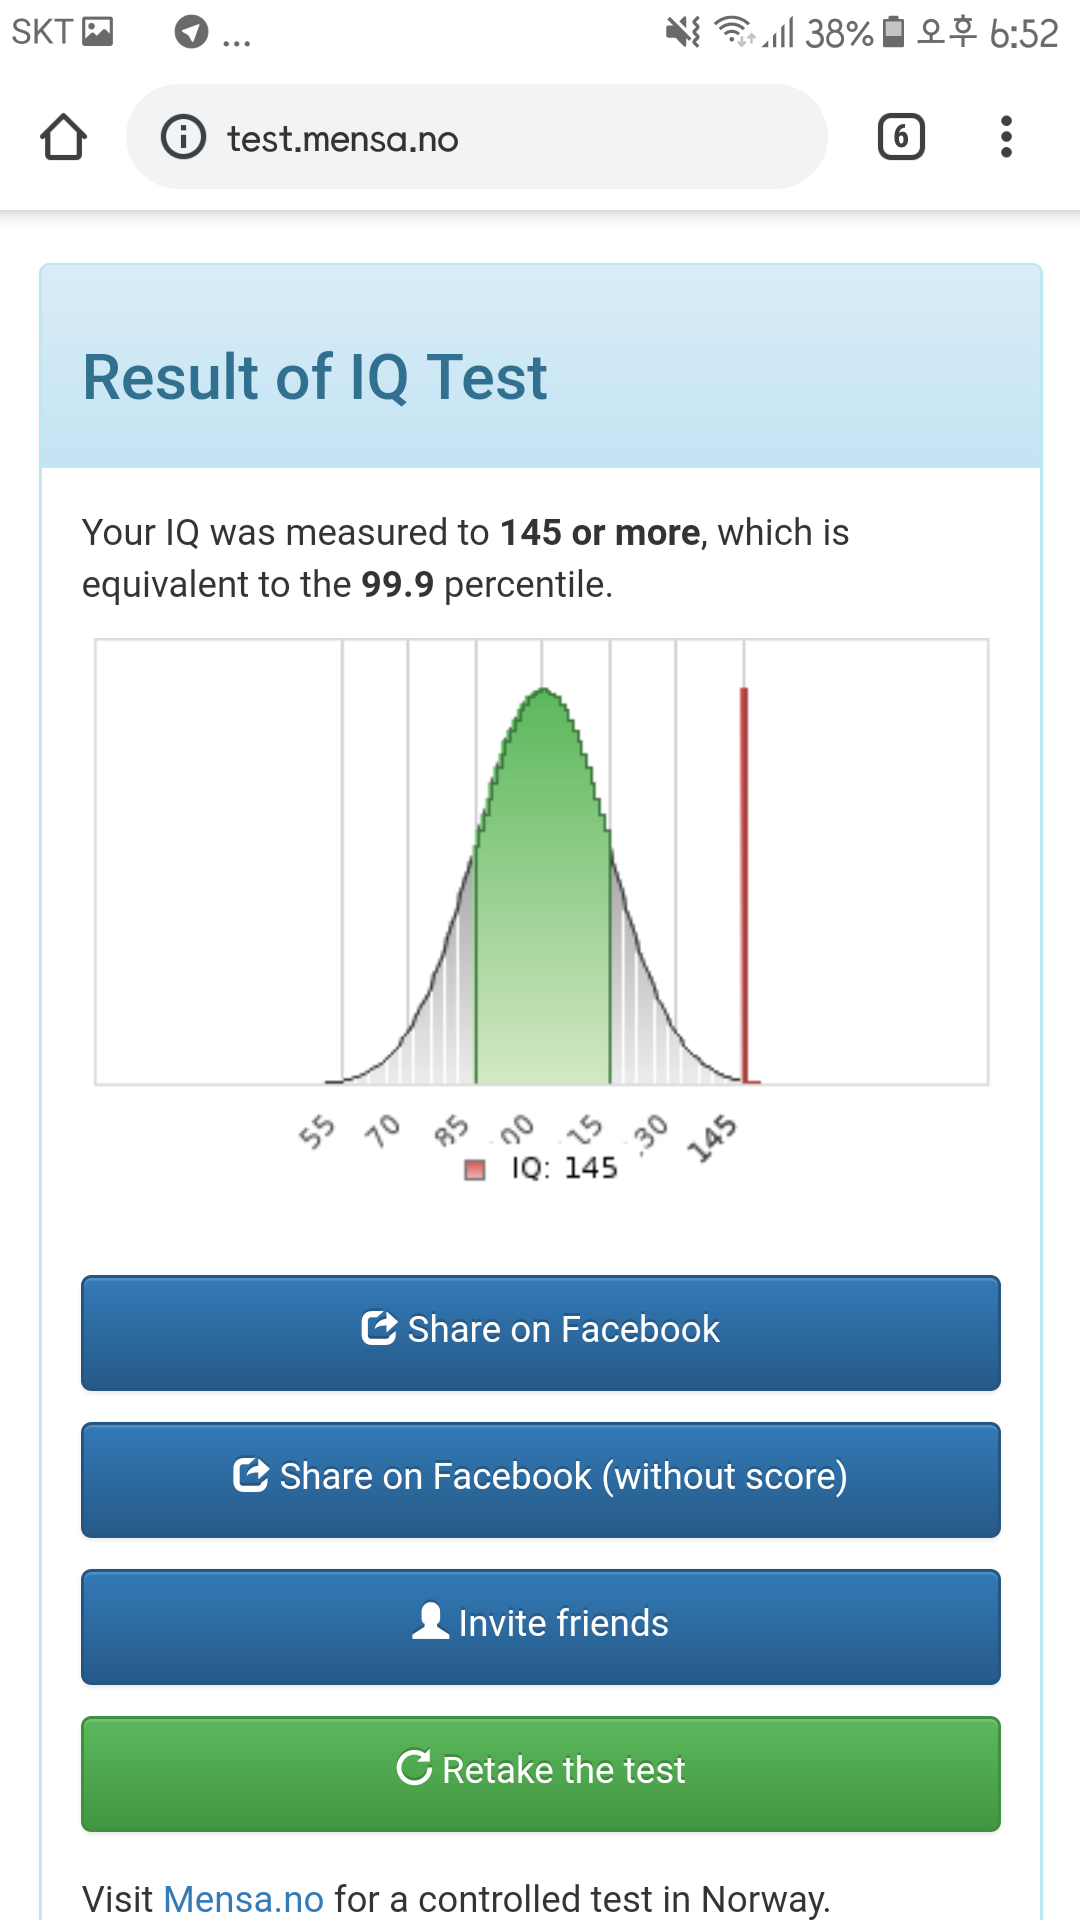The height and width of the screenshot is (1920, 1080).
Task: Open the site information icon
Action: click(x=183, y=137)
